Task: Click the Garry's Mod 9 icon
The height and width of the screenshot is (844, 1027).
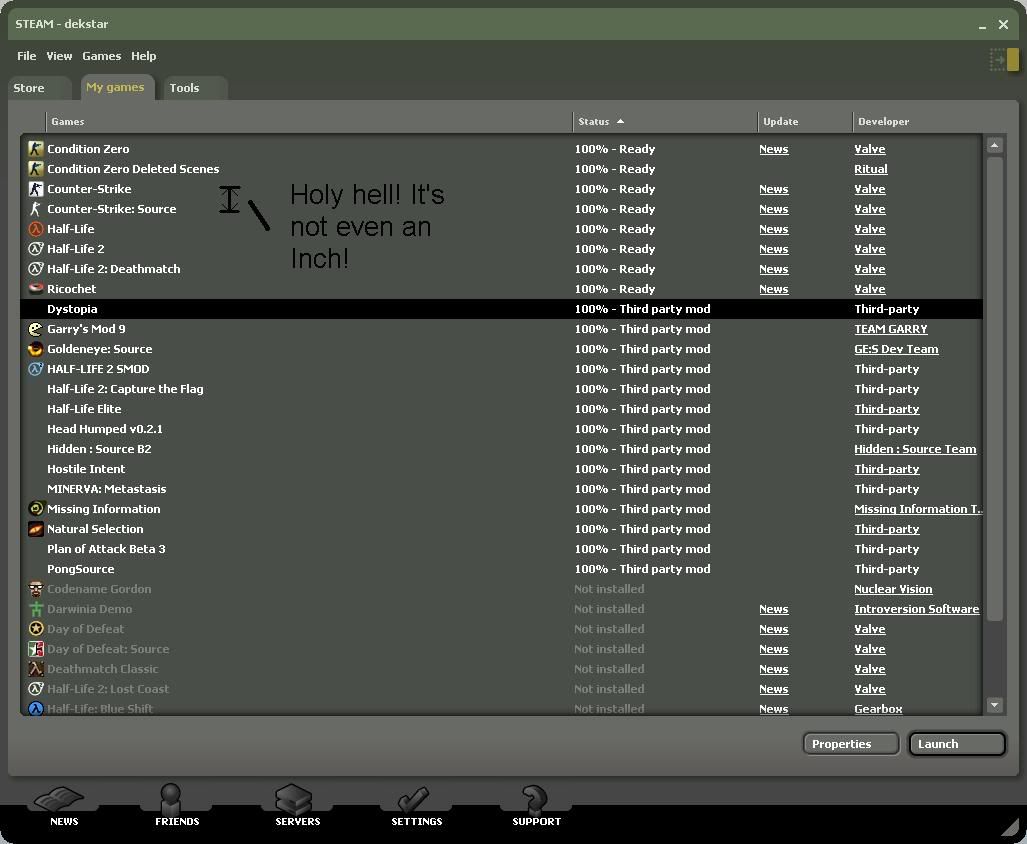Action: [35, 329]
